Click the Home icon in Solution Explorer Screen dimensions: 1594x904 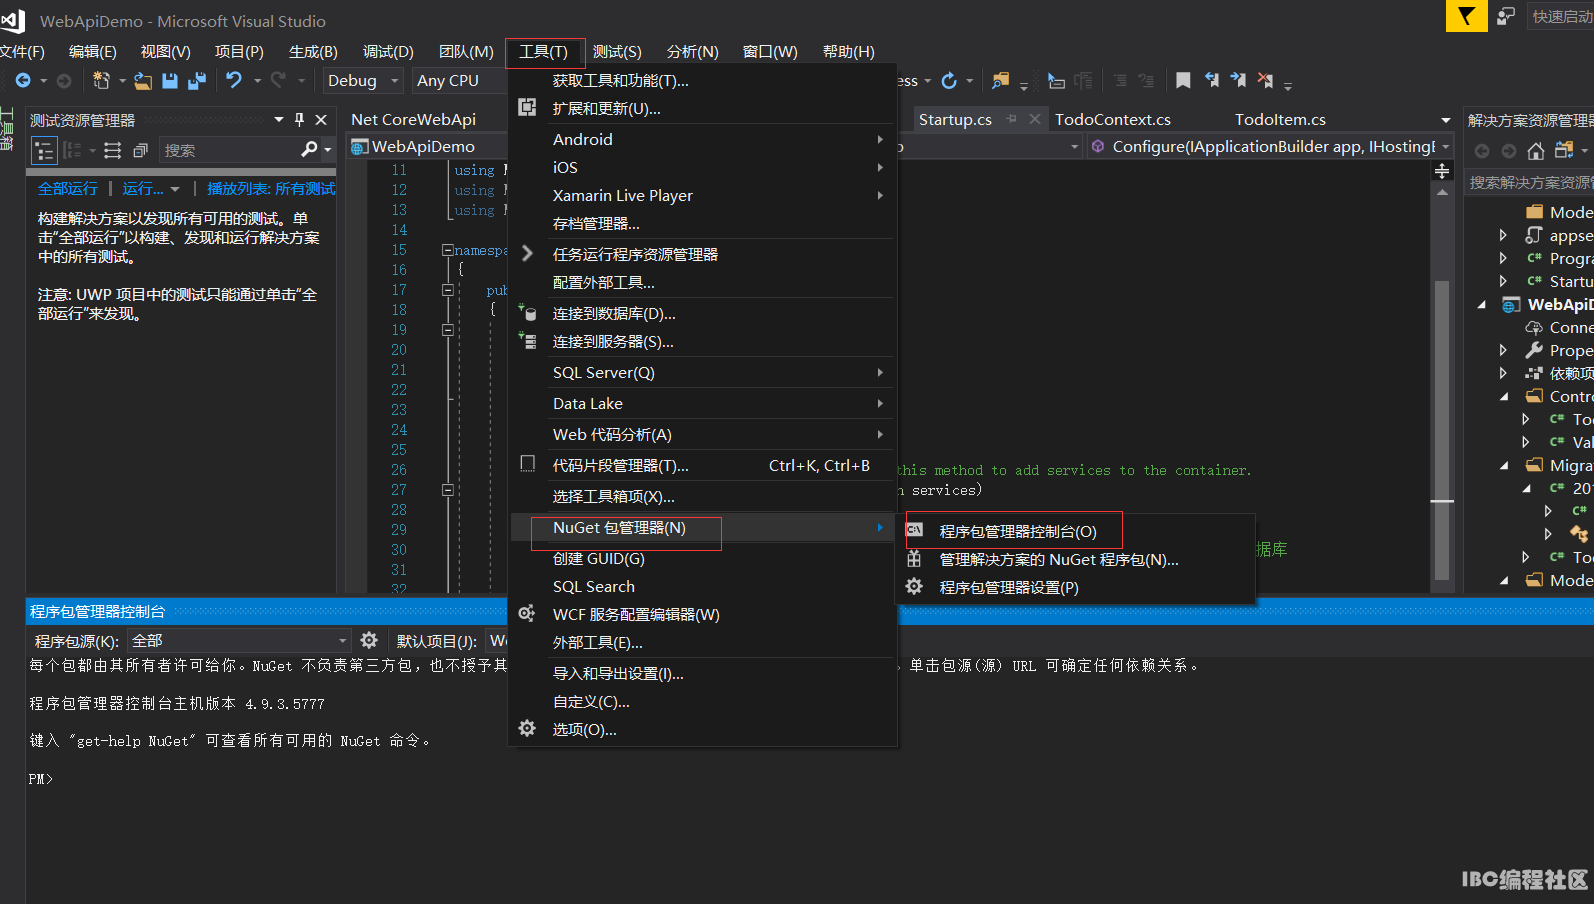coord(1536,151)
